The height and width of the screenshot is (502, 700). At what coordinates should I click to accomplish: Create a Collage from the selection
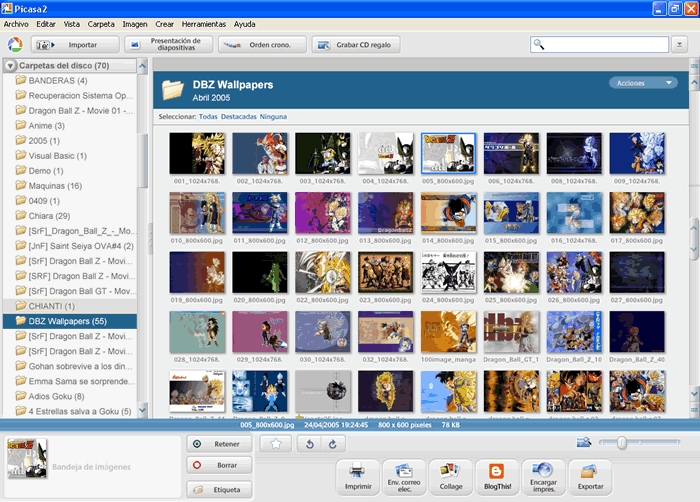pyautogui.click(x=451, y=477)
